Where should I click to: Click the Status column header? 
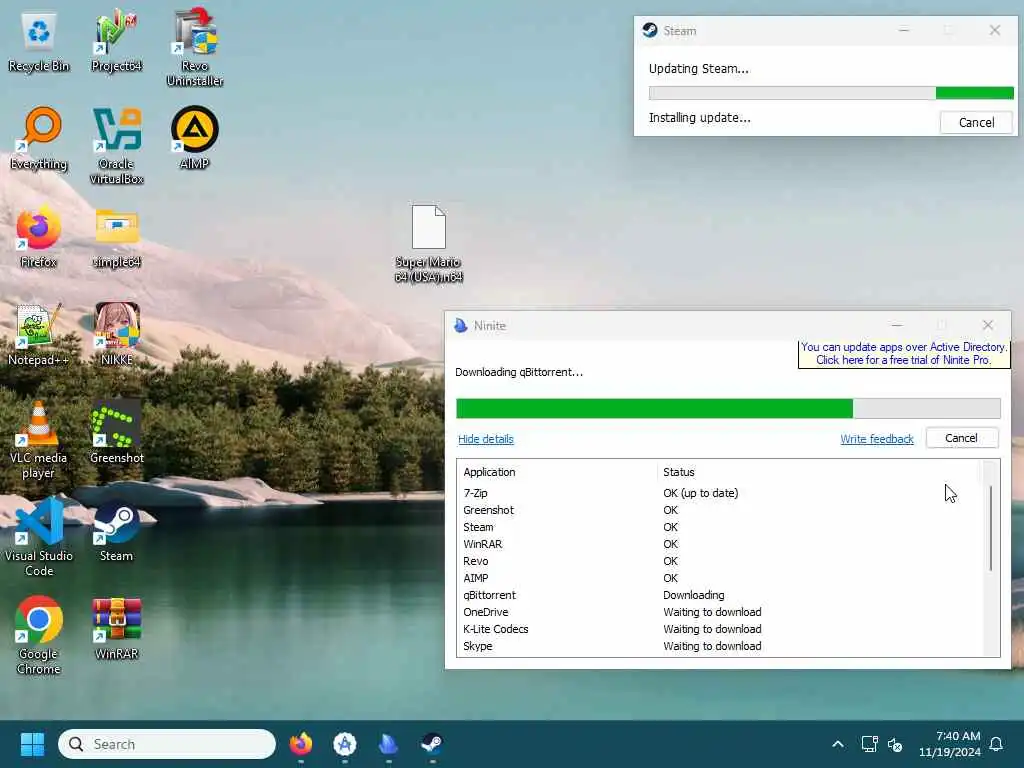pos(679,472)
